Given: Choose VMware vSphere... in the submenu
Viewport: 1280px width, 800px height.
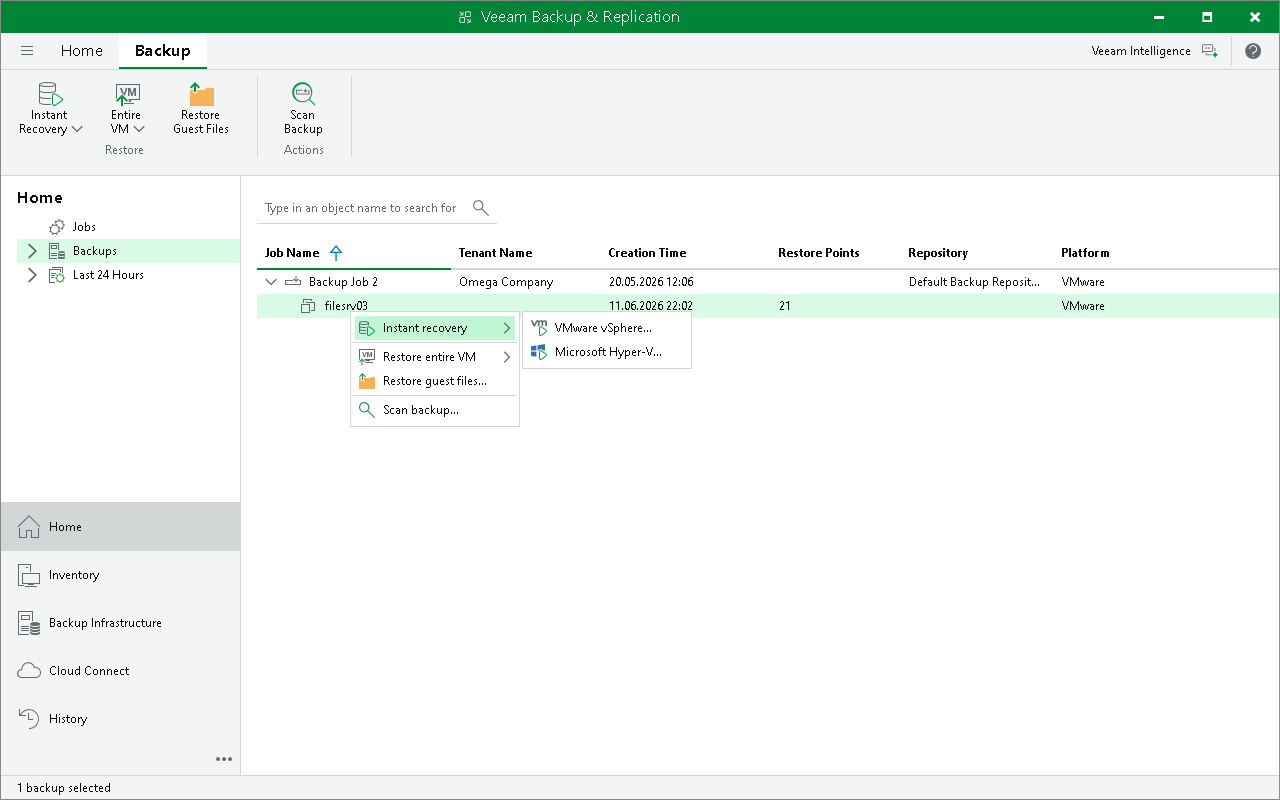Looking at the screenshot, I should [606, 328].
